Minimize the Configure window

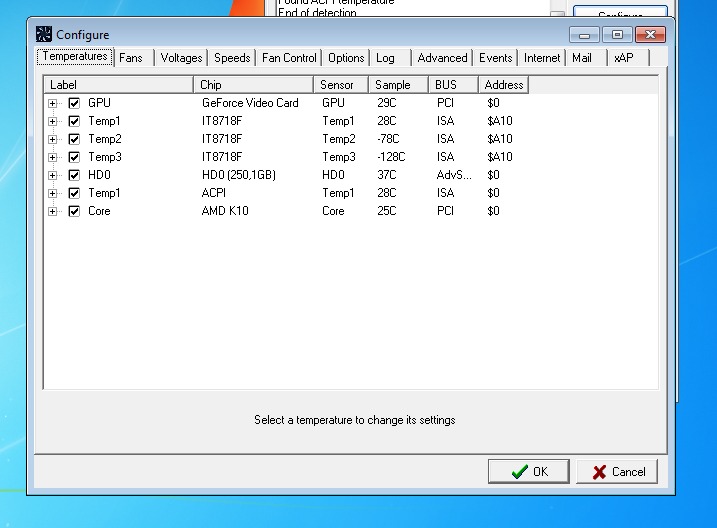[x=584, y=35]
